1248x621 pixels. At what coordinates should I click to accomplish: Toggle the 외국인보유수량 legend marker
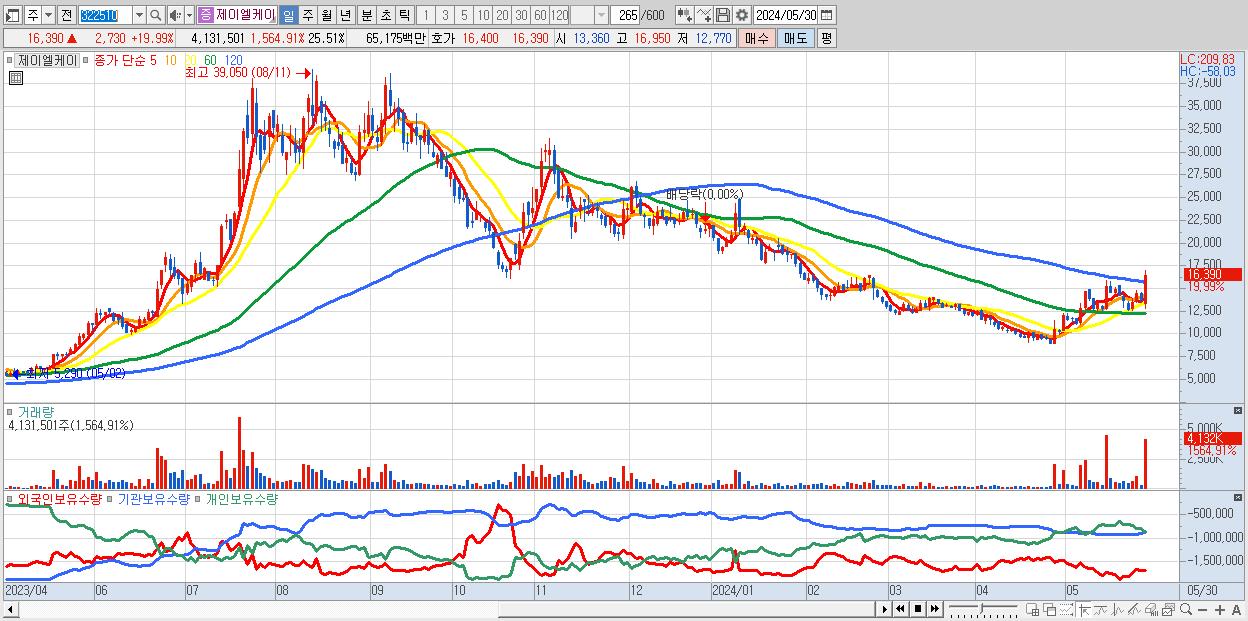point(11,498)
